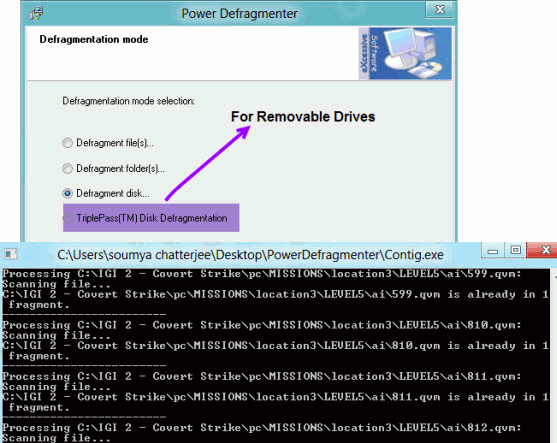Minimize the Contig.exe console window
The image size is (557, 443).
(493, 250)
